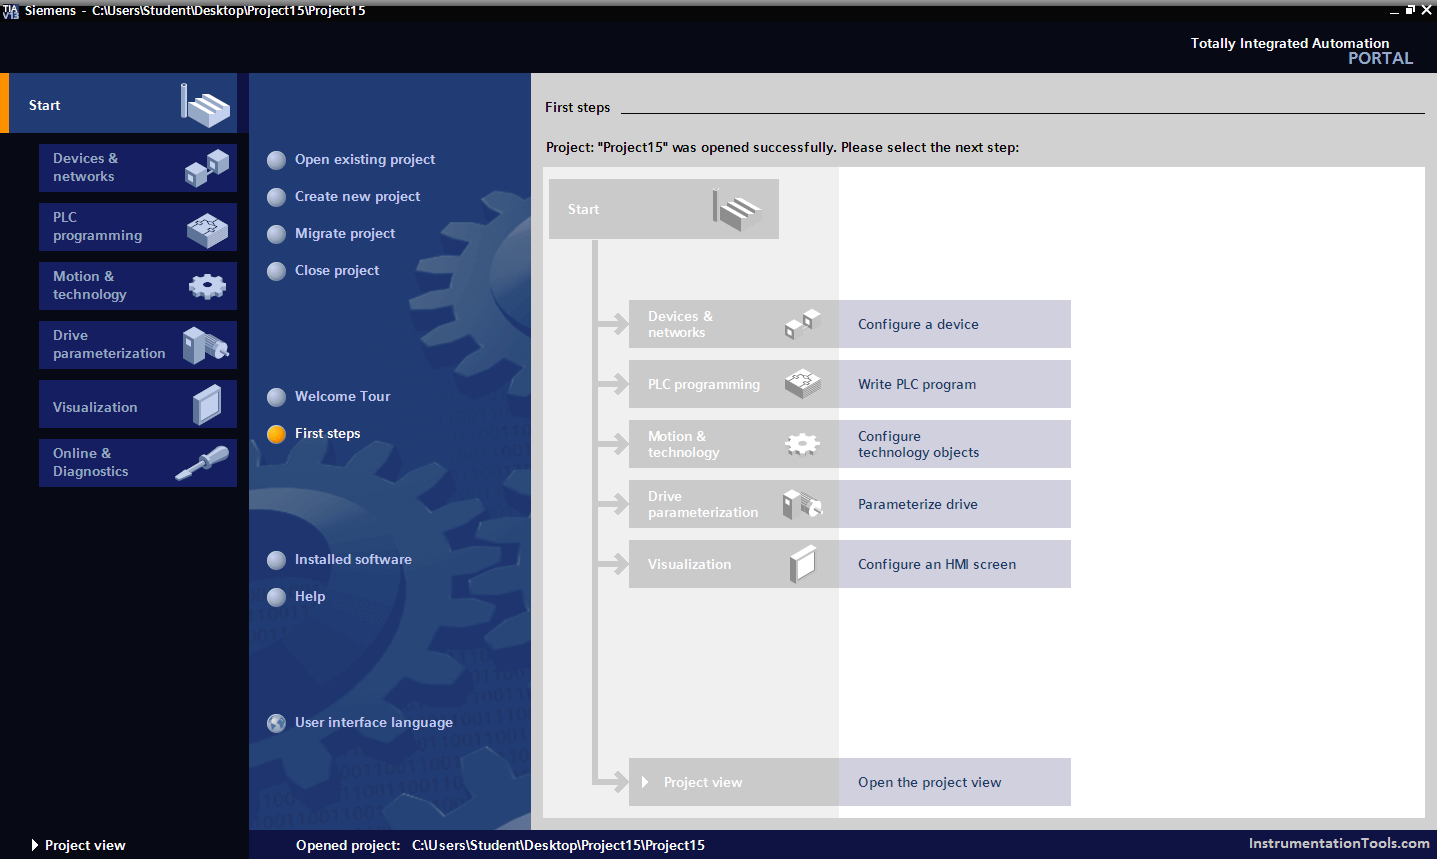Select the Installed software bullet
The height and width of the screenshot is (859, 1437).
[x=277, y=560]
